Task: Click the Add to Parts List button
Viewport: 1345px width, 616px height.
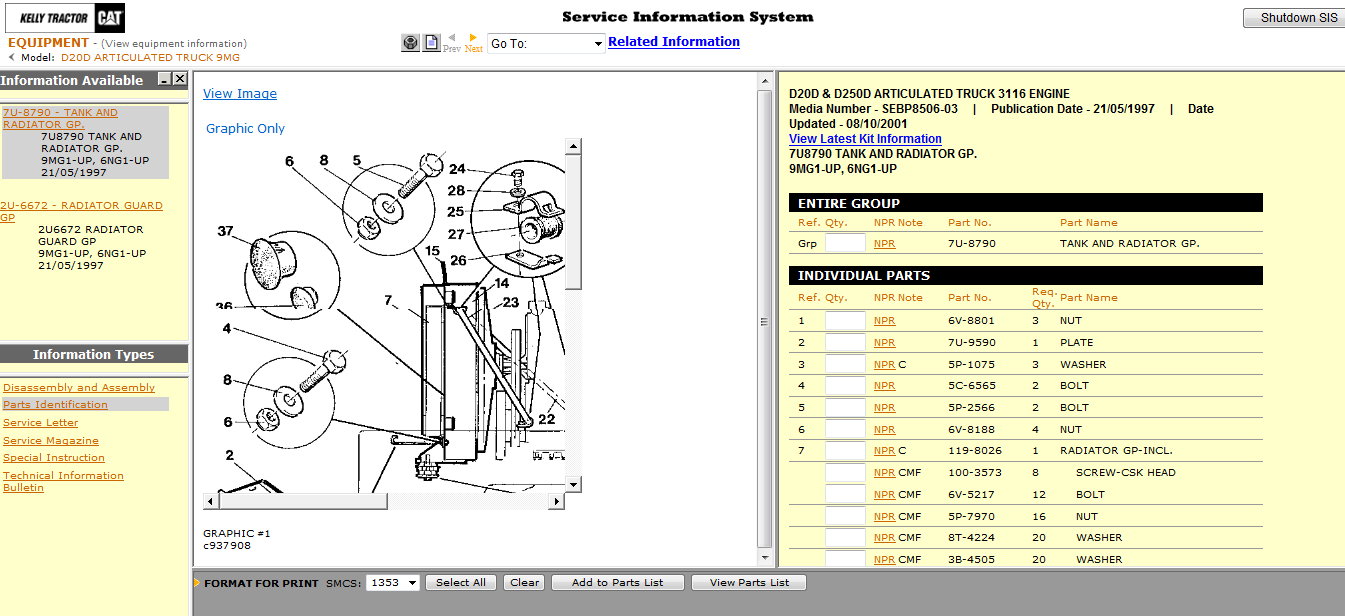Action: click(617, 581)
